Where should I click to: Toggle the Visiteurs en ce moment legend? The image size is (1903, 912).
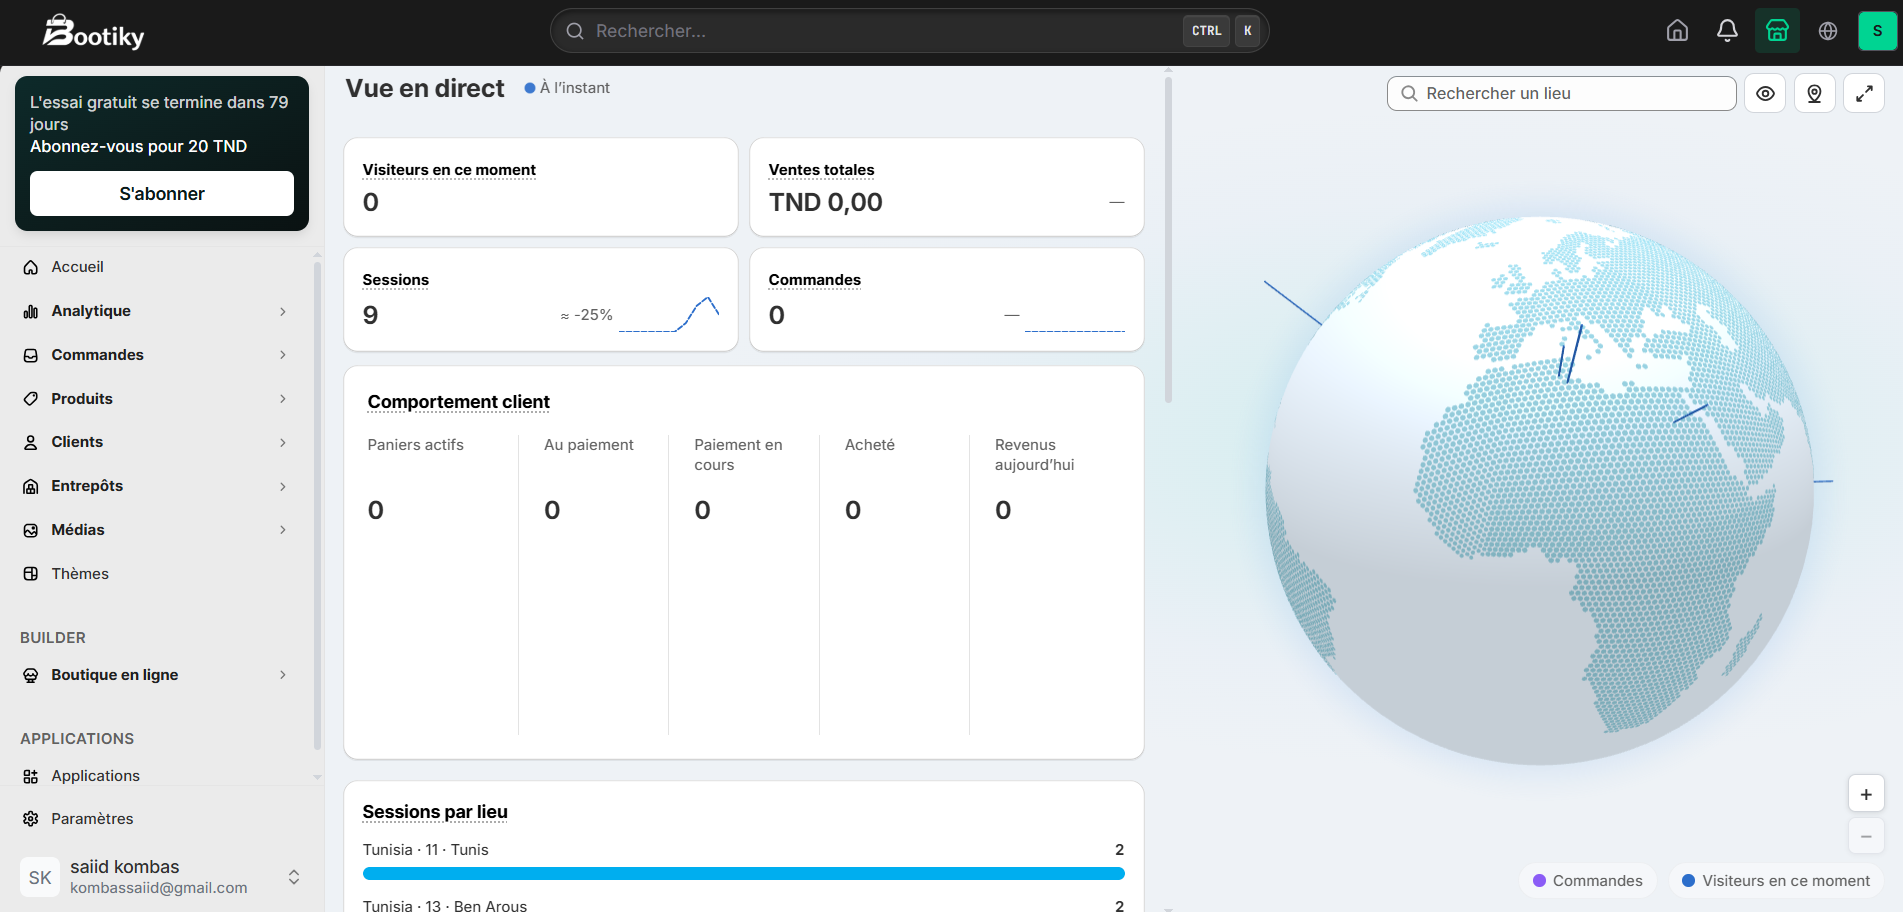(1776, 880)
